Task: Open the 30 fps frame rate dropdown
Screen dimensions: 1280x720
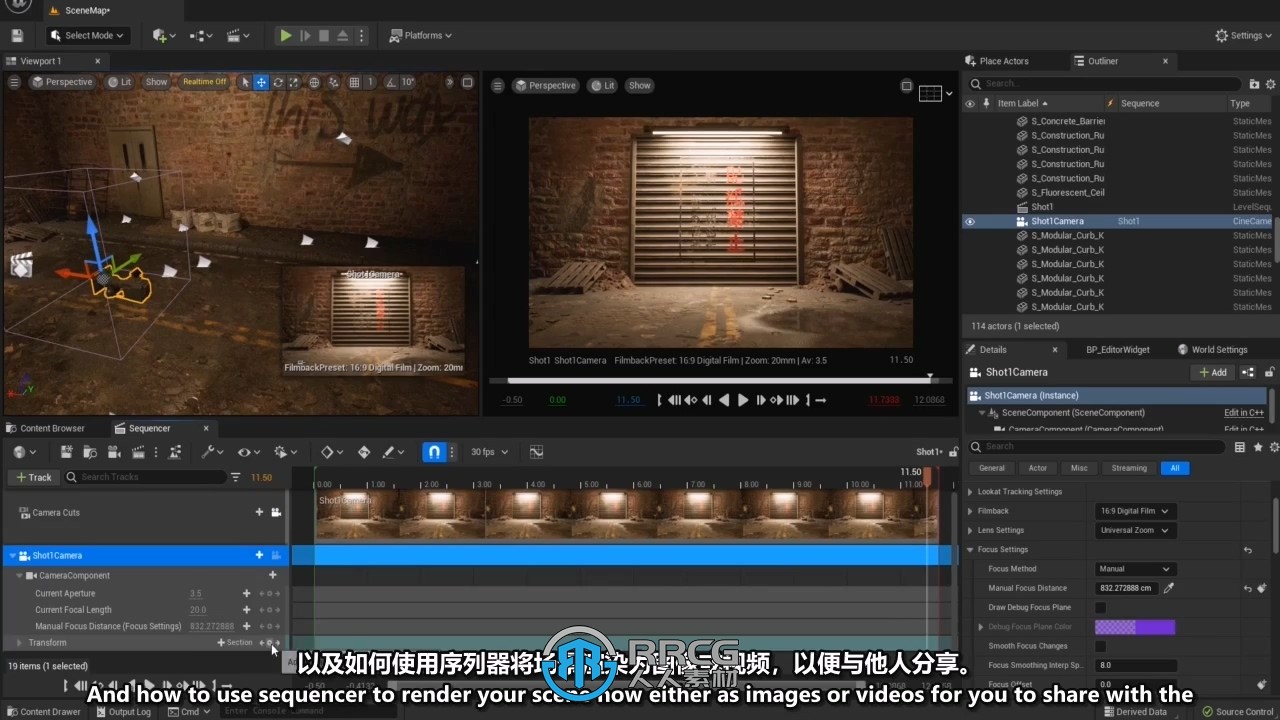Action: coord(489,452)
